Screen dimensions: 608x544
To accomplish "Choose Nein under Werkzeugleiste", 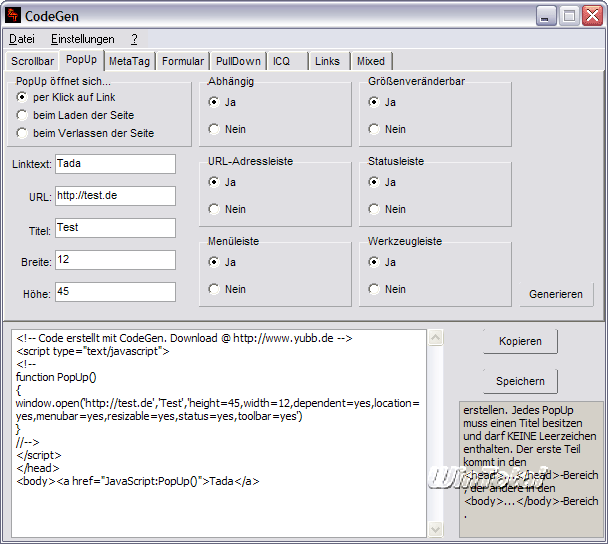I will click(387, 289).
